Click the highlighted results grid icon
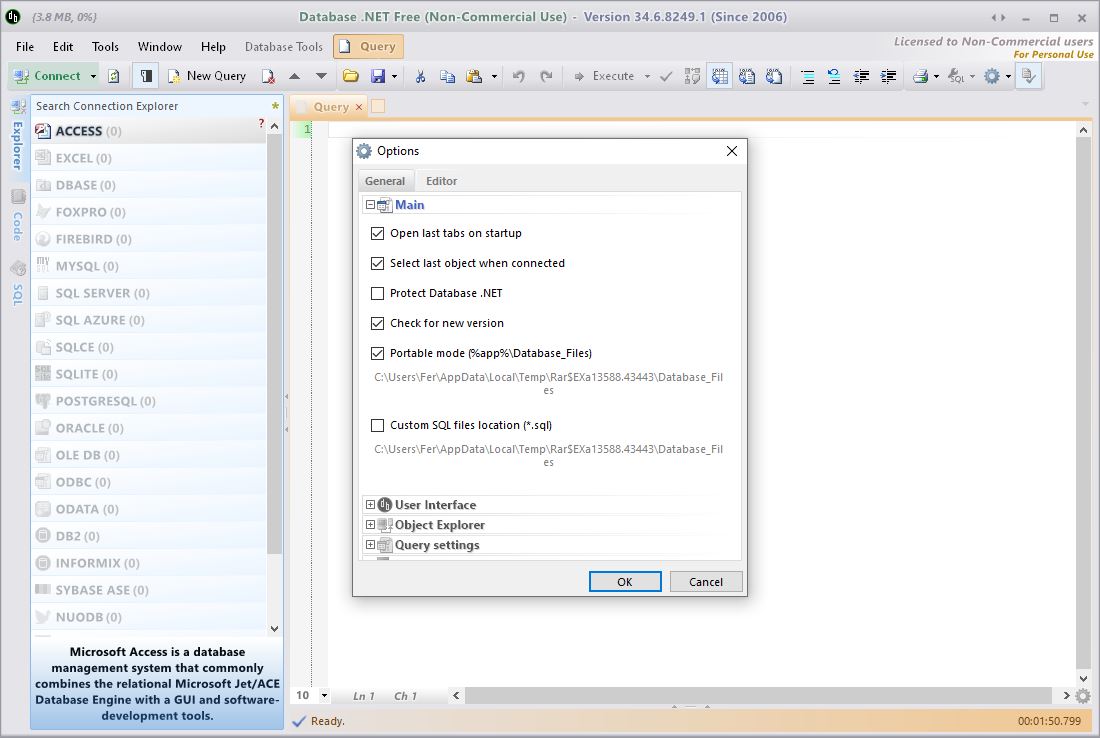The width and height of the screenshot is (1100, 738). tap(720, 76)
